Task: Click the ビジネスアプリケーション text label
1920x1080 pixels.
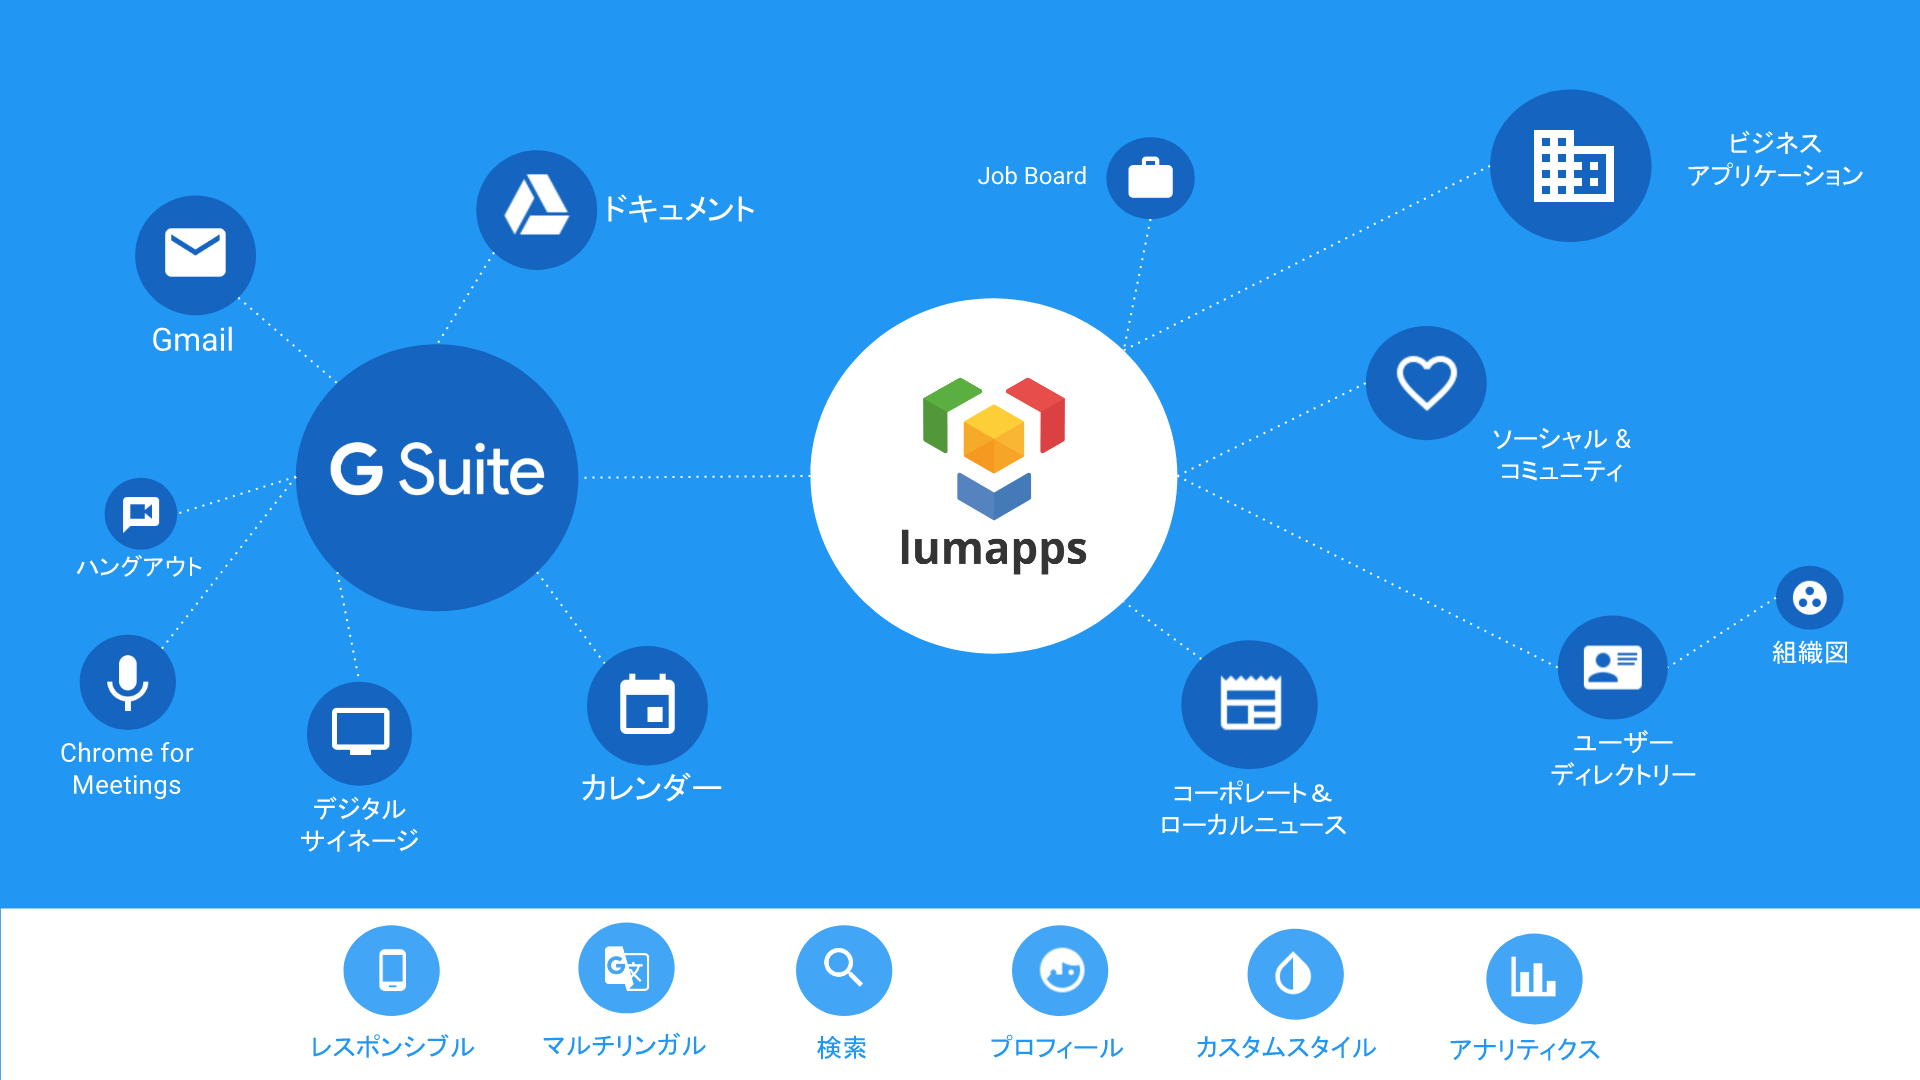Action: tap(1775, 159)
